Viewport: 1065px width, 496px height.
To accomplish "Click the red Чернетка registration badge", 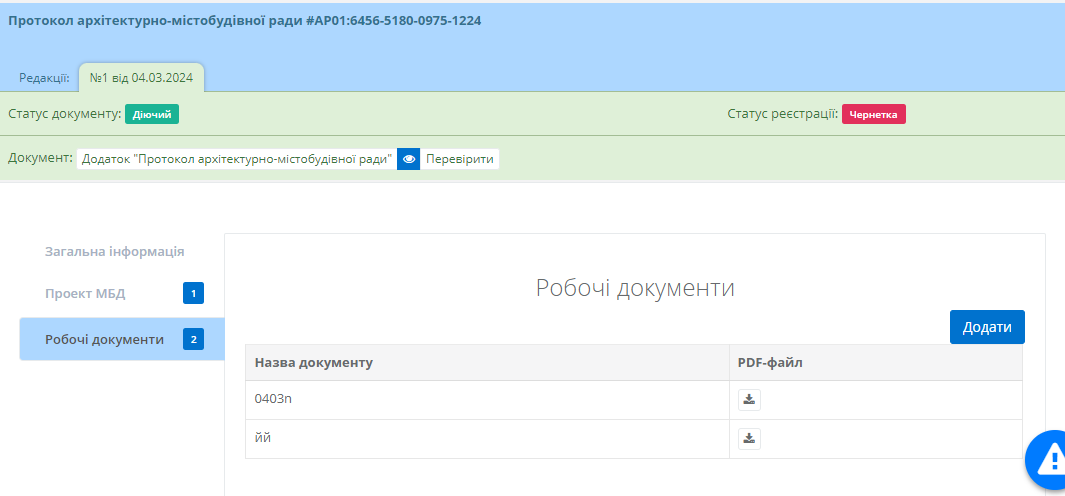I will pos(873,114).
